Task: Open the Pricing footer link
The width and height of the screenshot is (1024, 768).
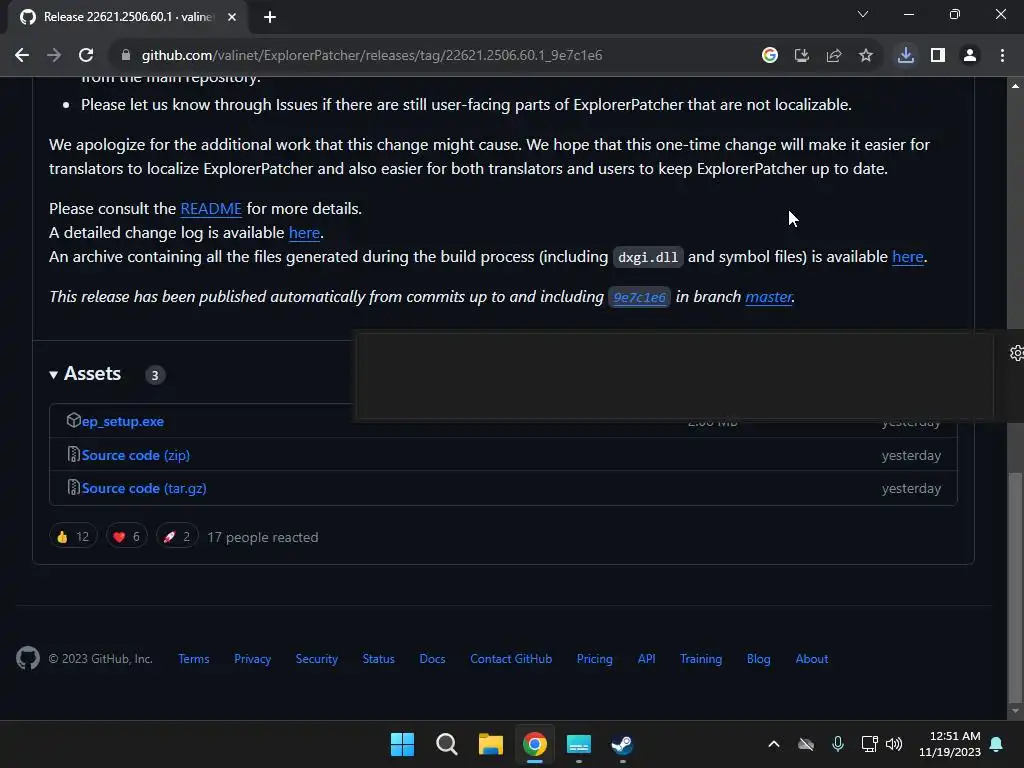Action: [x=595, y=659]
